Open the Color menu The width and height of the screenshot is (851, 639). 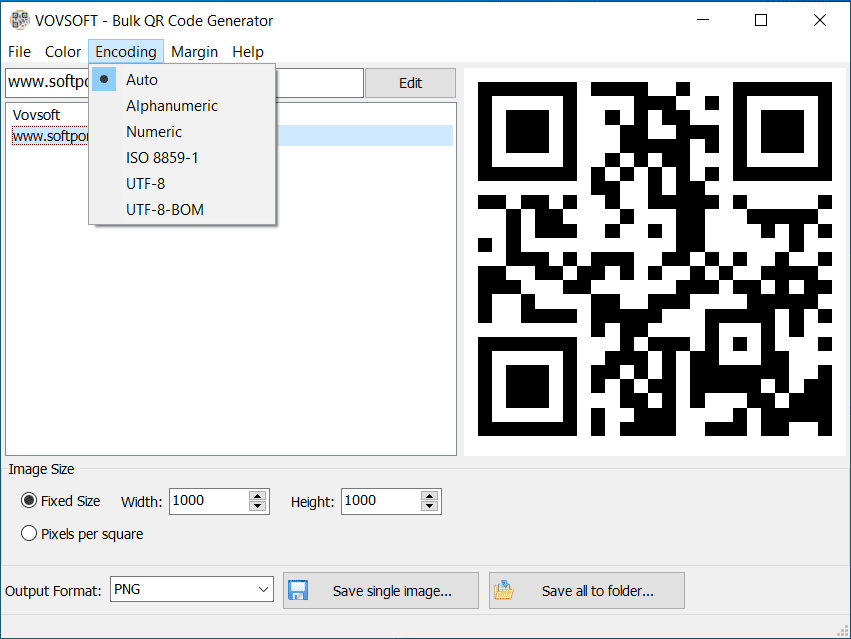62,52
